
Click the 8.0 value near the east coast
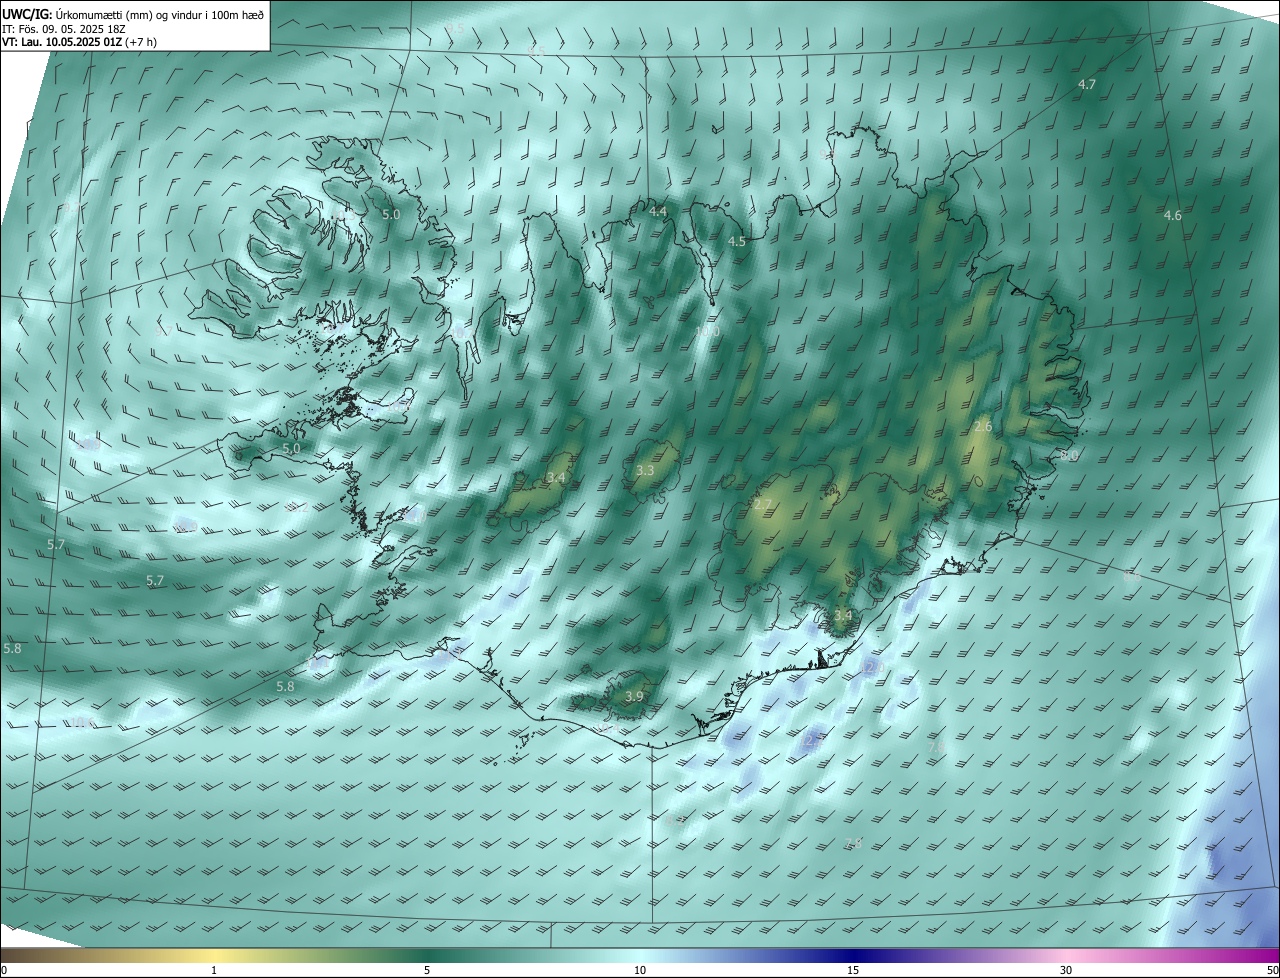1069,456
